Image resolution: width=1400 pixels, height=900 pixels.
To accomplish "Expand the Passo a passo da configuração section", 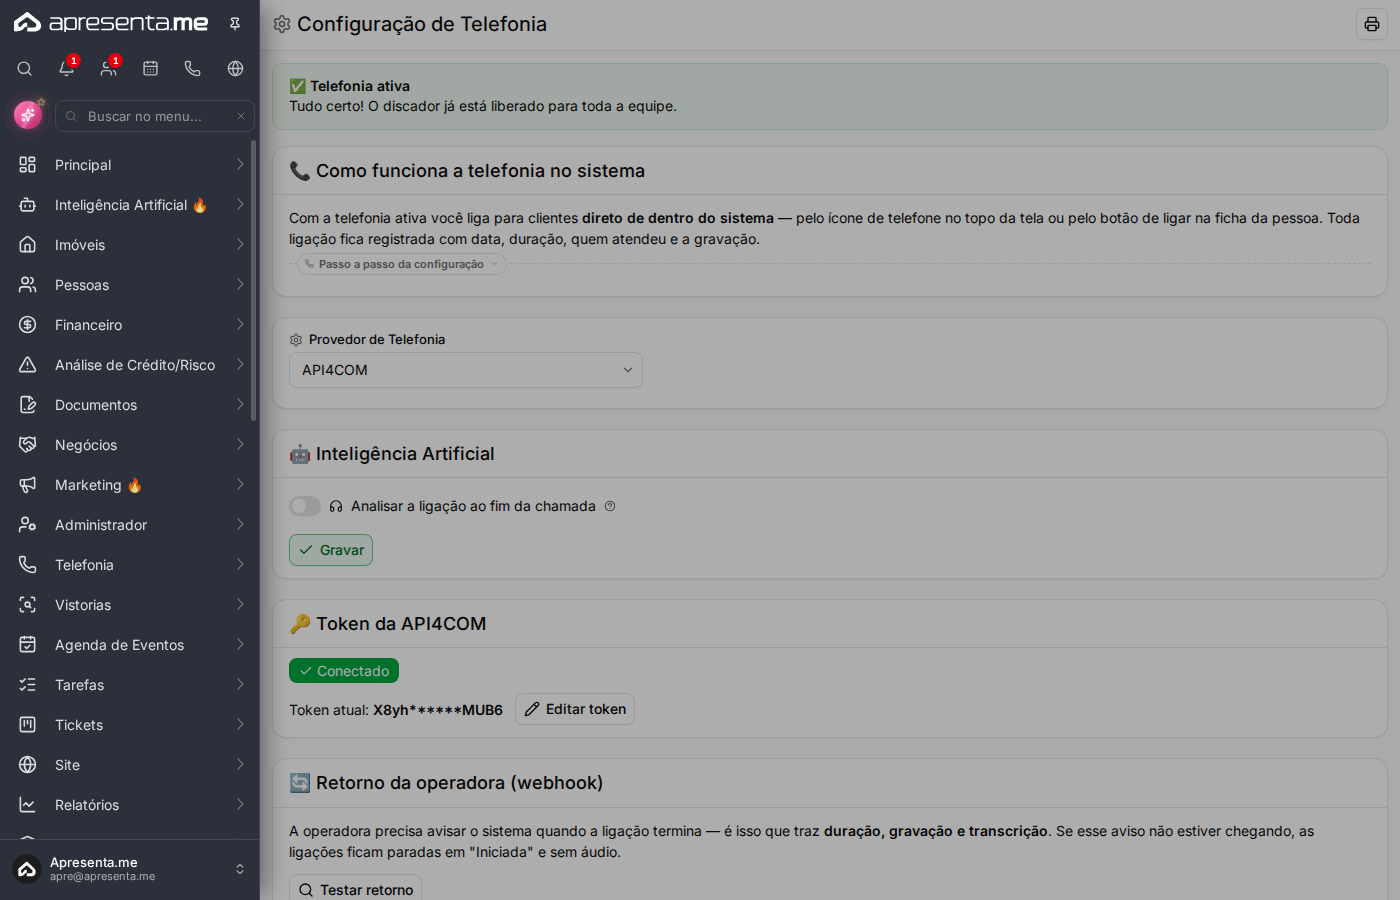I will pos(402,264).
